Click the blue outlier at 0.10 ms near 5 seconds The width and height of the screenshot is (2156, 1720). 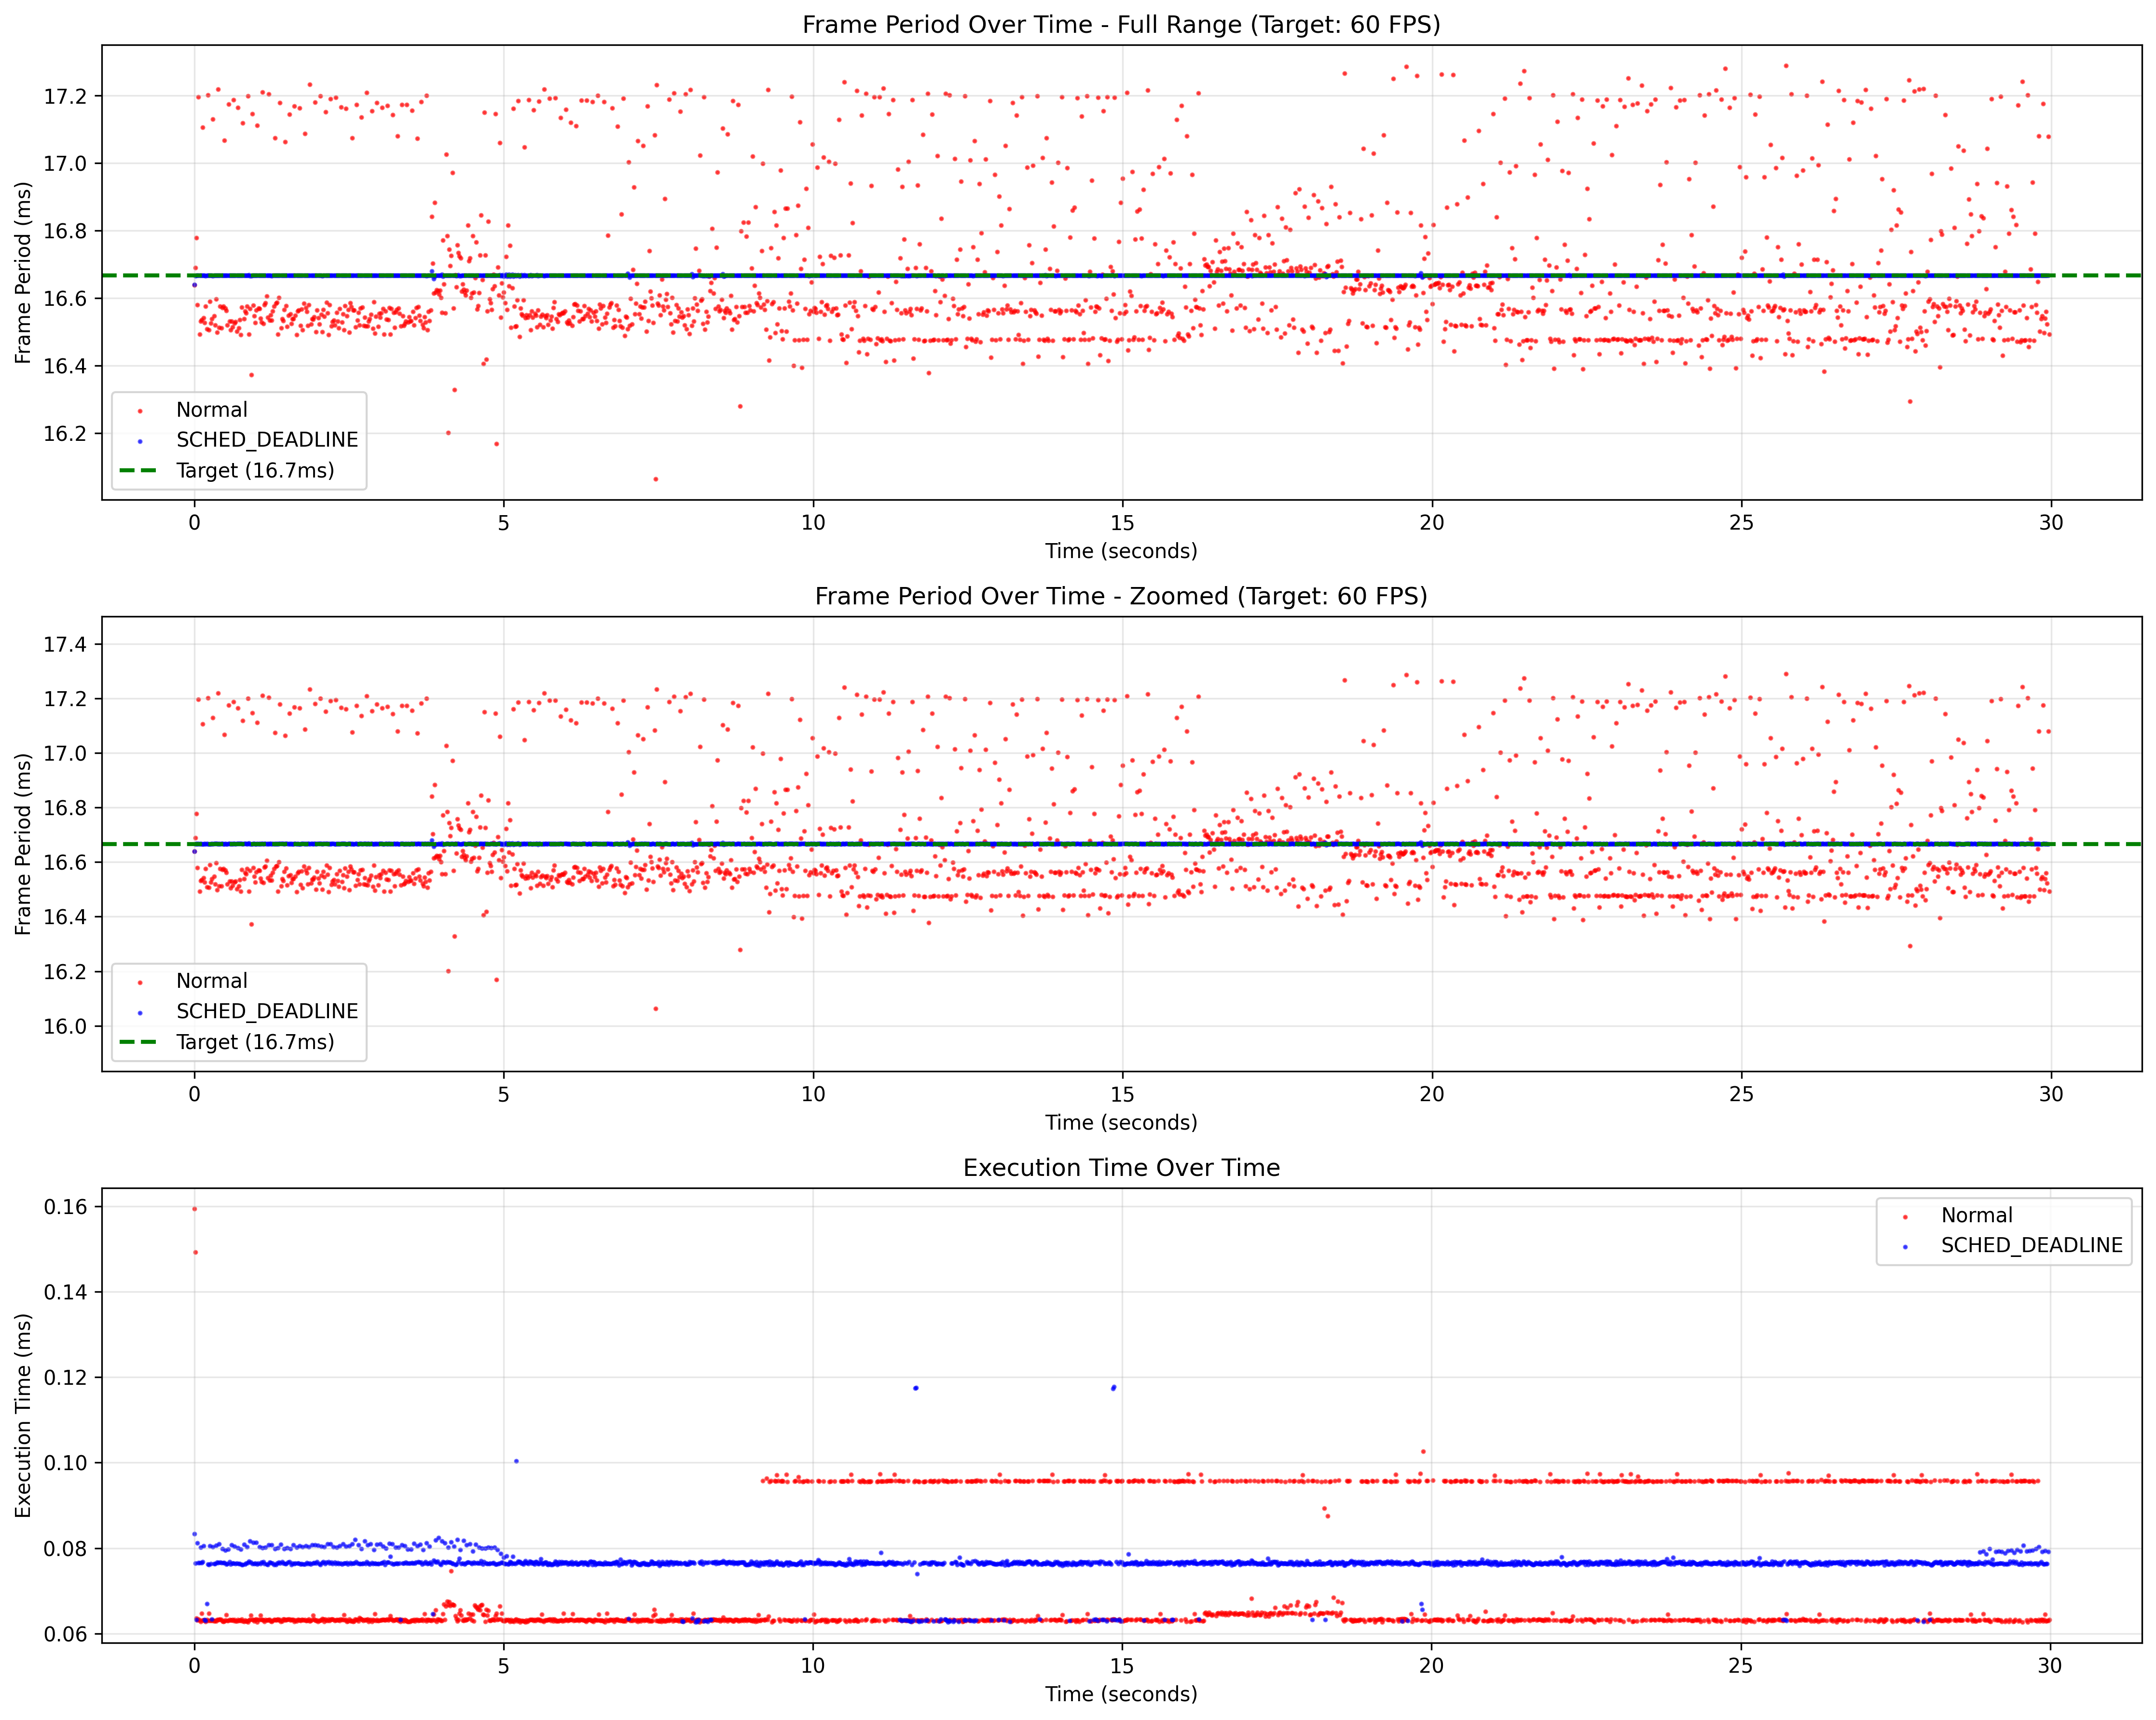point(516,1461)
